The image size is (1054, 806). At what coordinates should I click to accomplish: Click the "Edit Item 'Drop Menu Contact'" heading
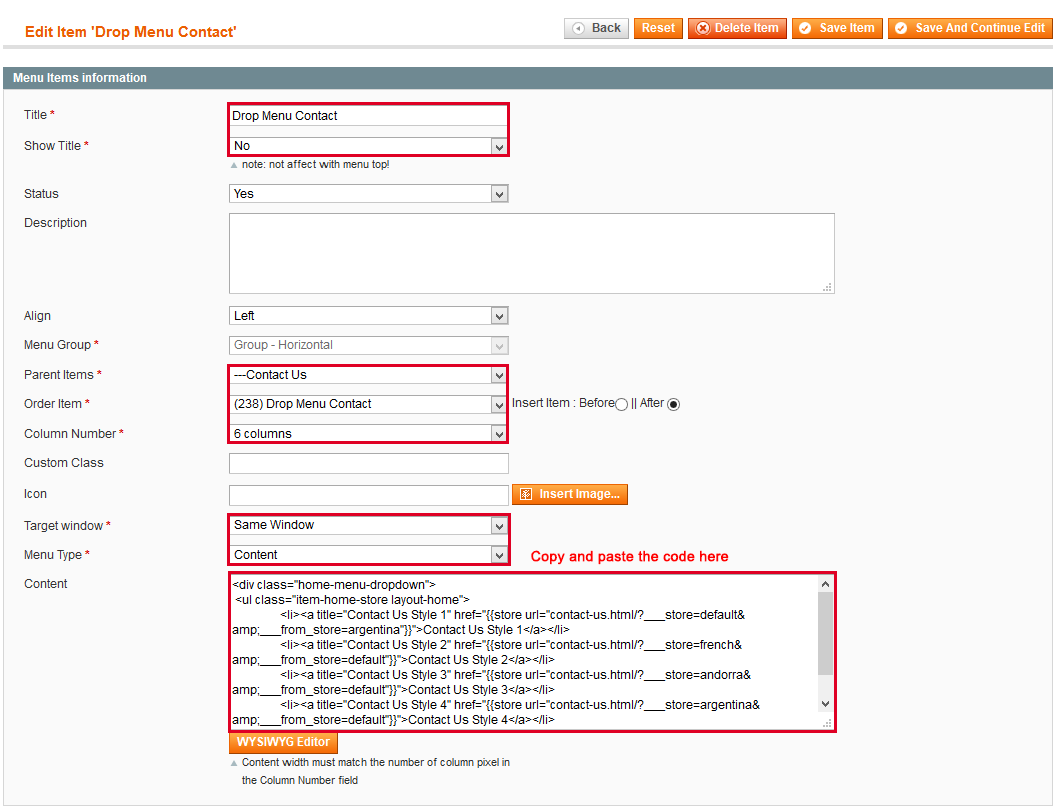[130, 32]
